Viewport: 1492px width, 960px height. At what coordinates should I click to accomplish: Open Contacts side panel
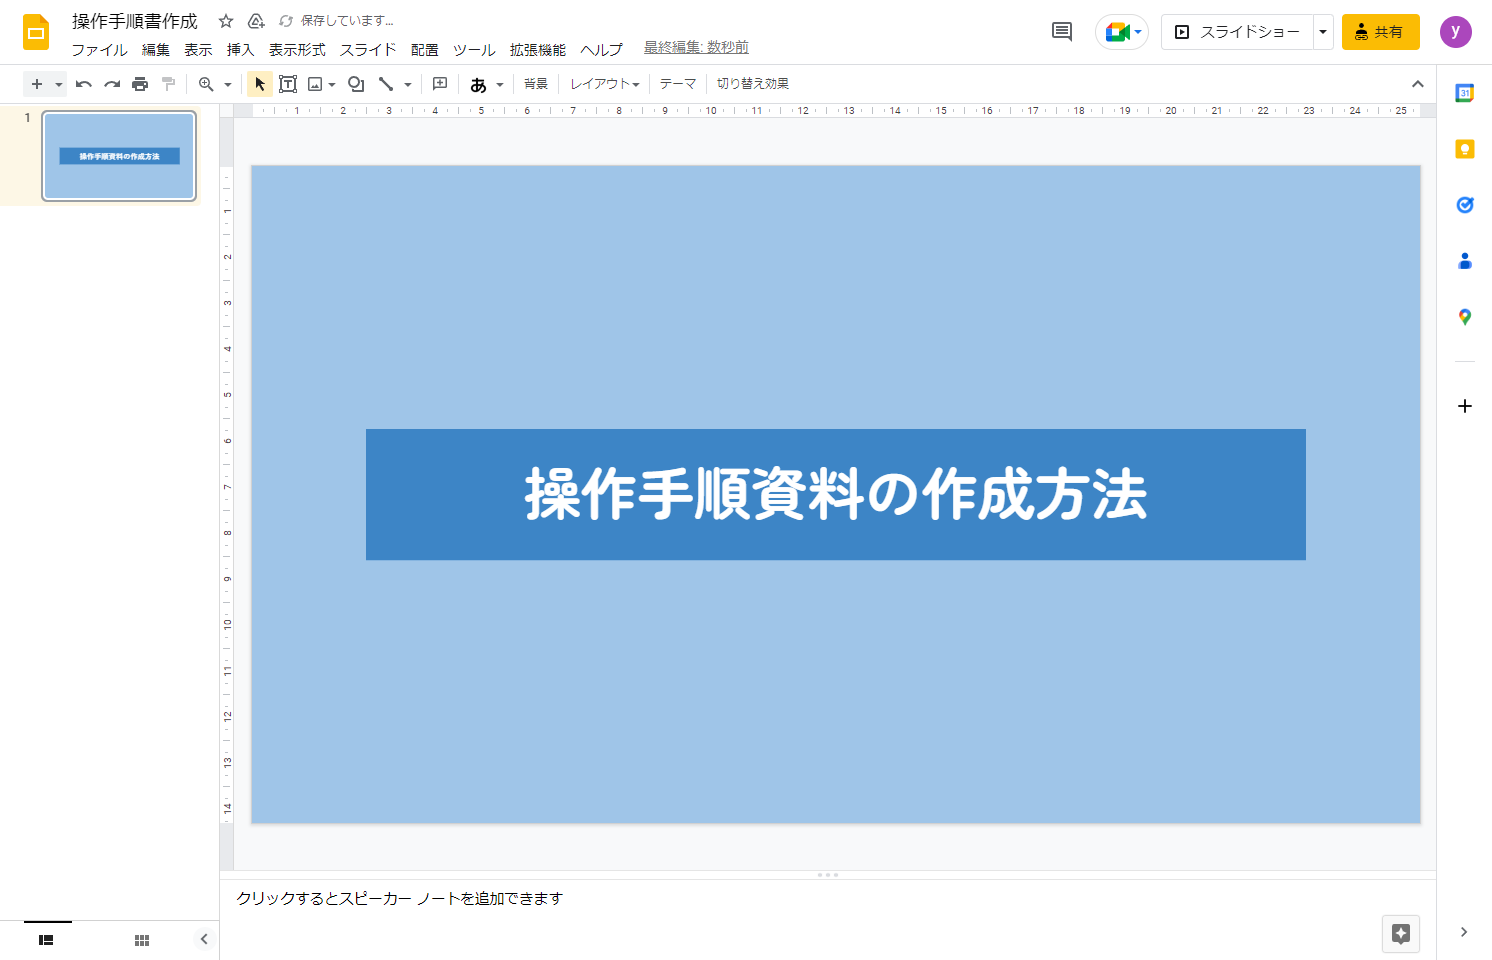click(x=1465, y=261)
